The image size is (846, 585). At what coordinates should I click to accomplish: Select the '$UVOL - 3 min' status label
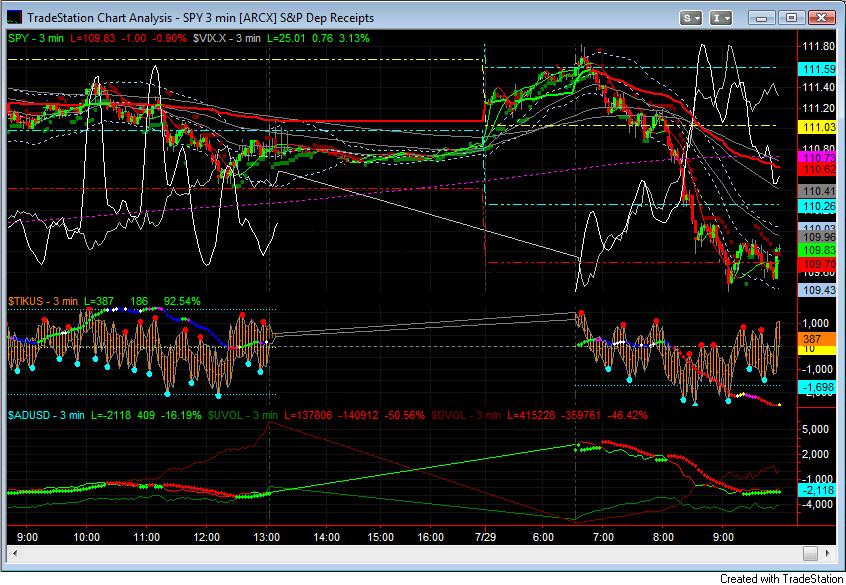tap(243, 415)
